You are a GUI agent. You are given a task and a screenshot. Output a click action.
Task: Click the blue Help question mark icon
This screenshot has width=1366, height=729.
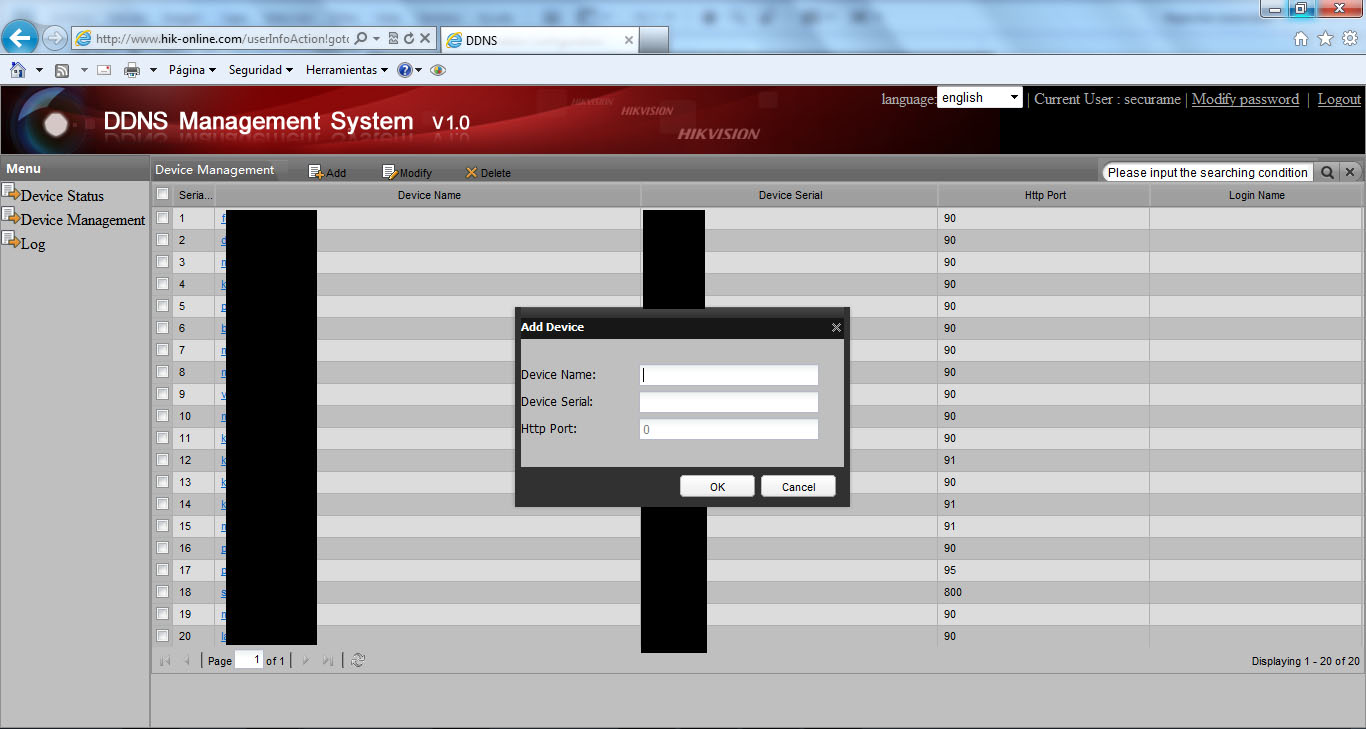tap(404, 70)
